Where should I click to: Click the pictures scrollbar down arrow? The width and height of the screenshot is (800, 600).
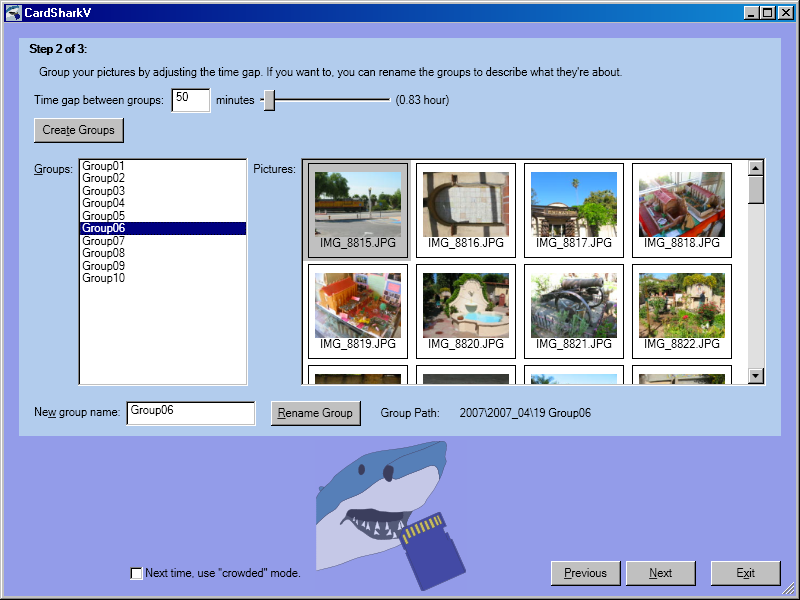click(756, 376)
